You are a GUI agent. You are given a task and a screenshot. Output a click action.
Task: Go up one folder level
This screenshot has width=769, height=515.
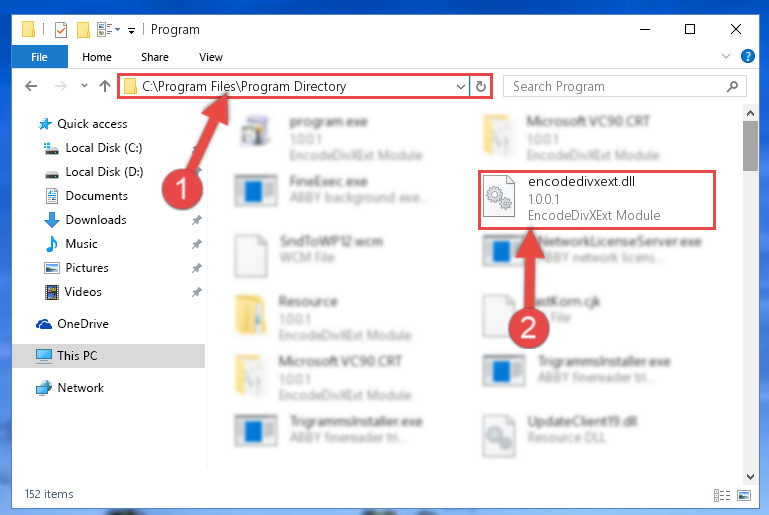tap(104, 86)
